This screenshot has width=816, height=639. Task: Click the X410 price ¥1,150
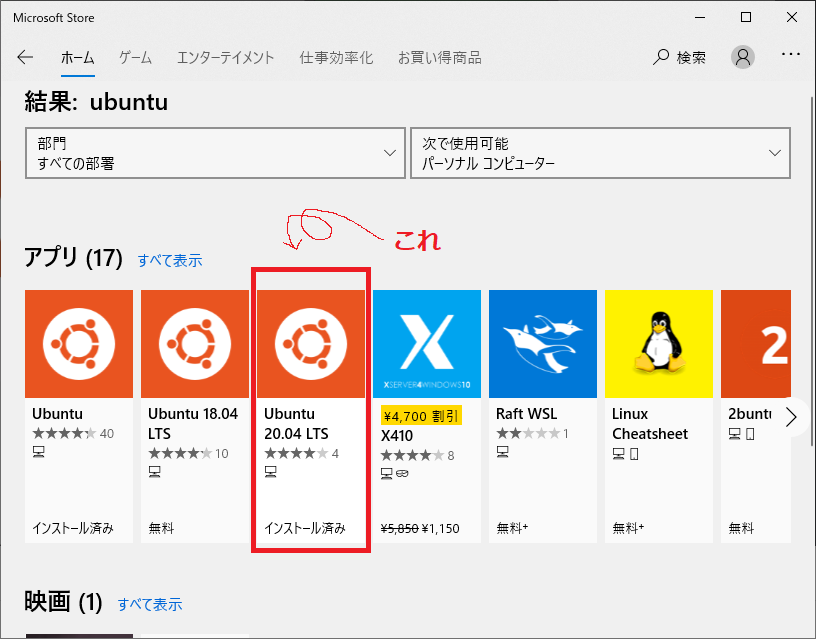point(440,529)
